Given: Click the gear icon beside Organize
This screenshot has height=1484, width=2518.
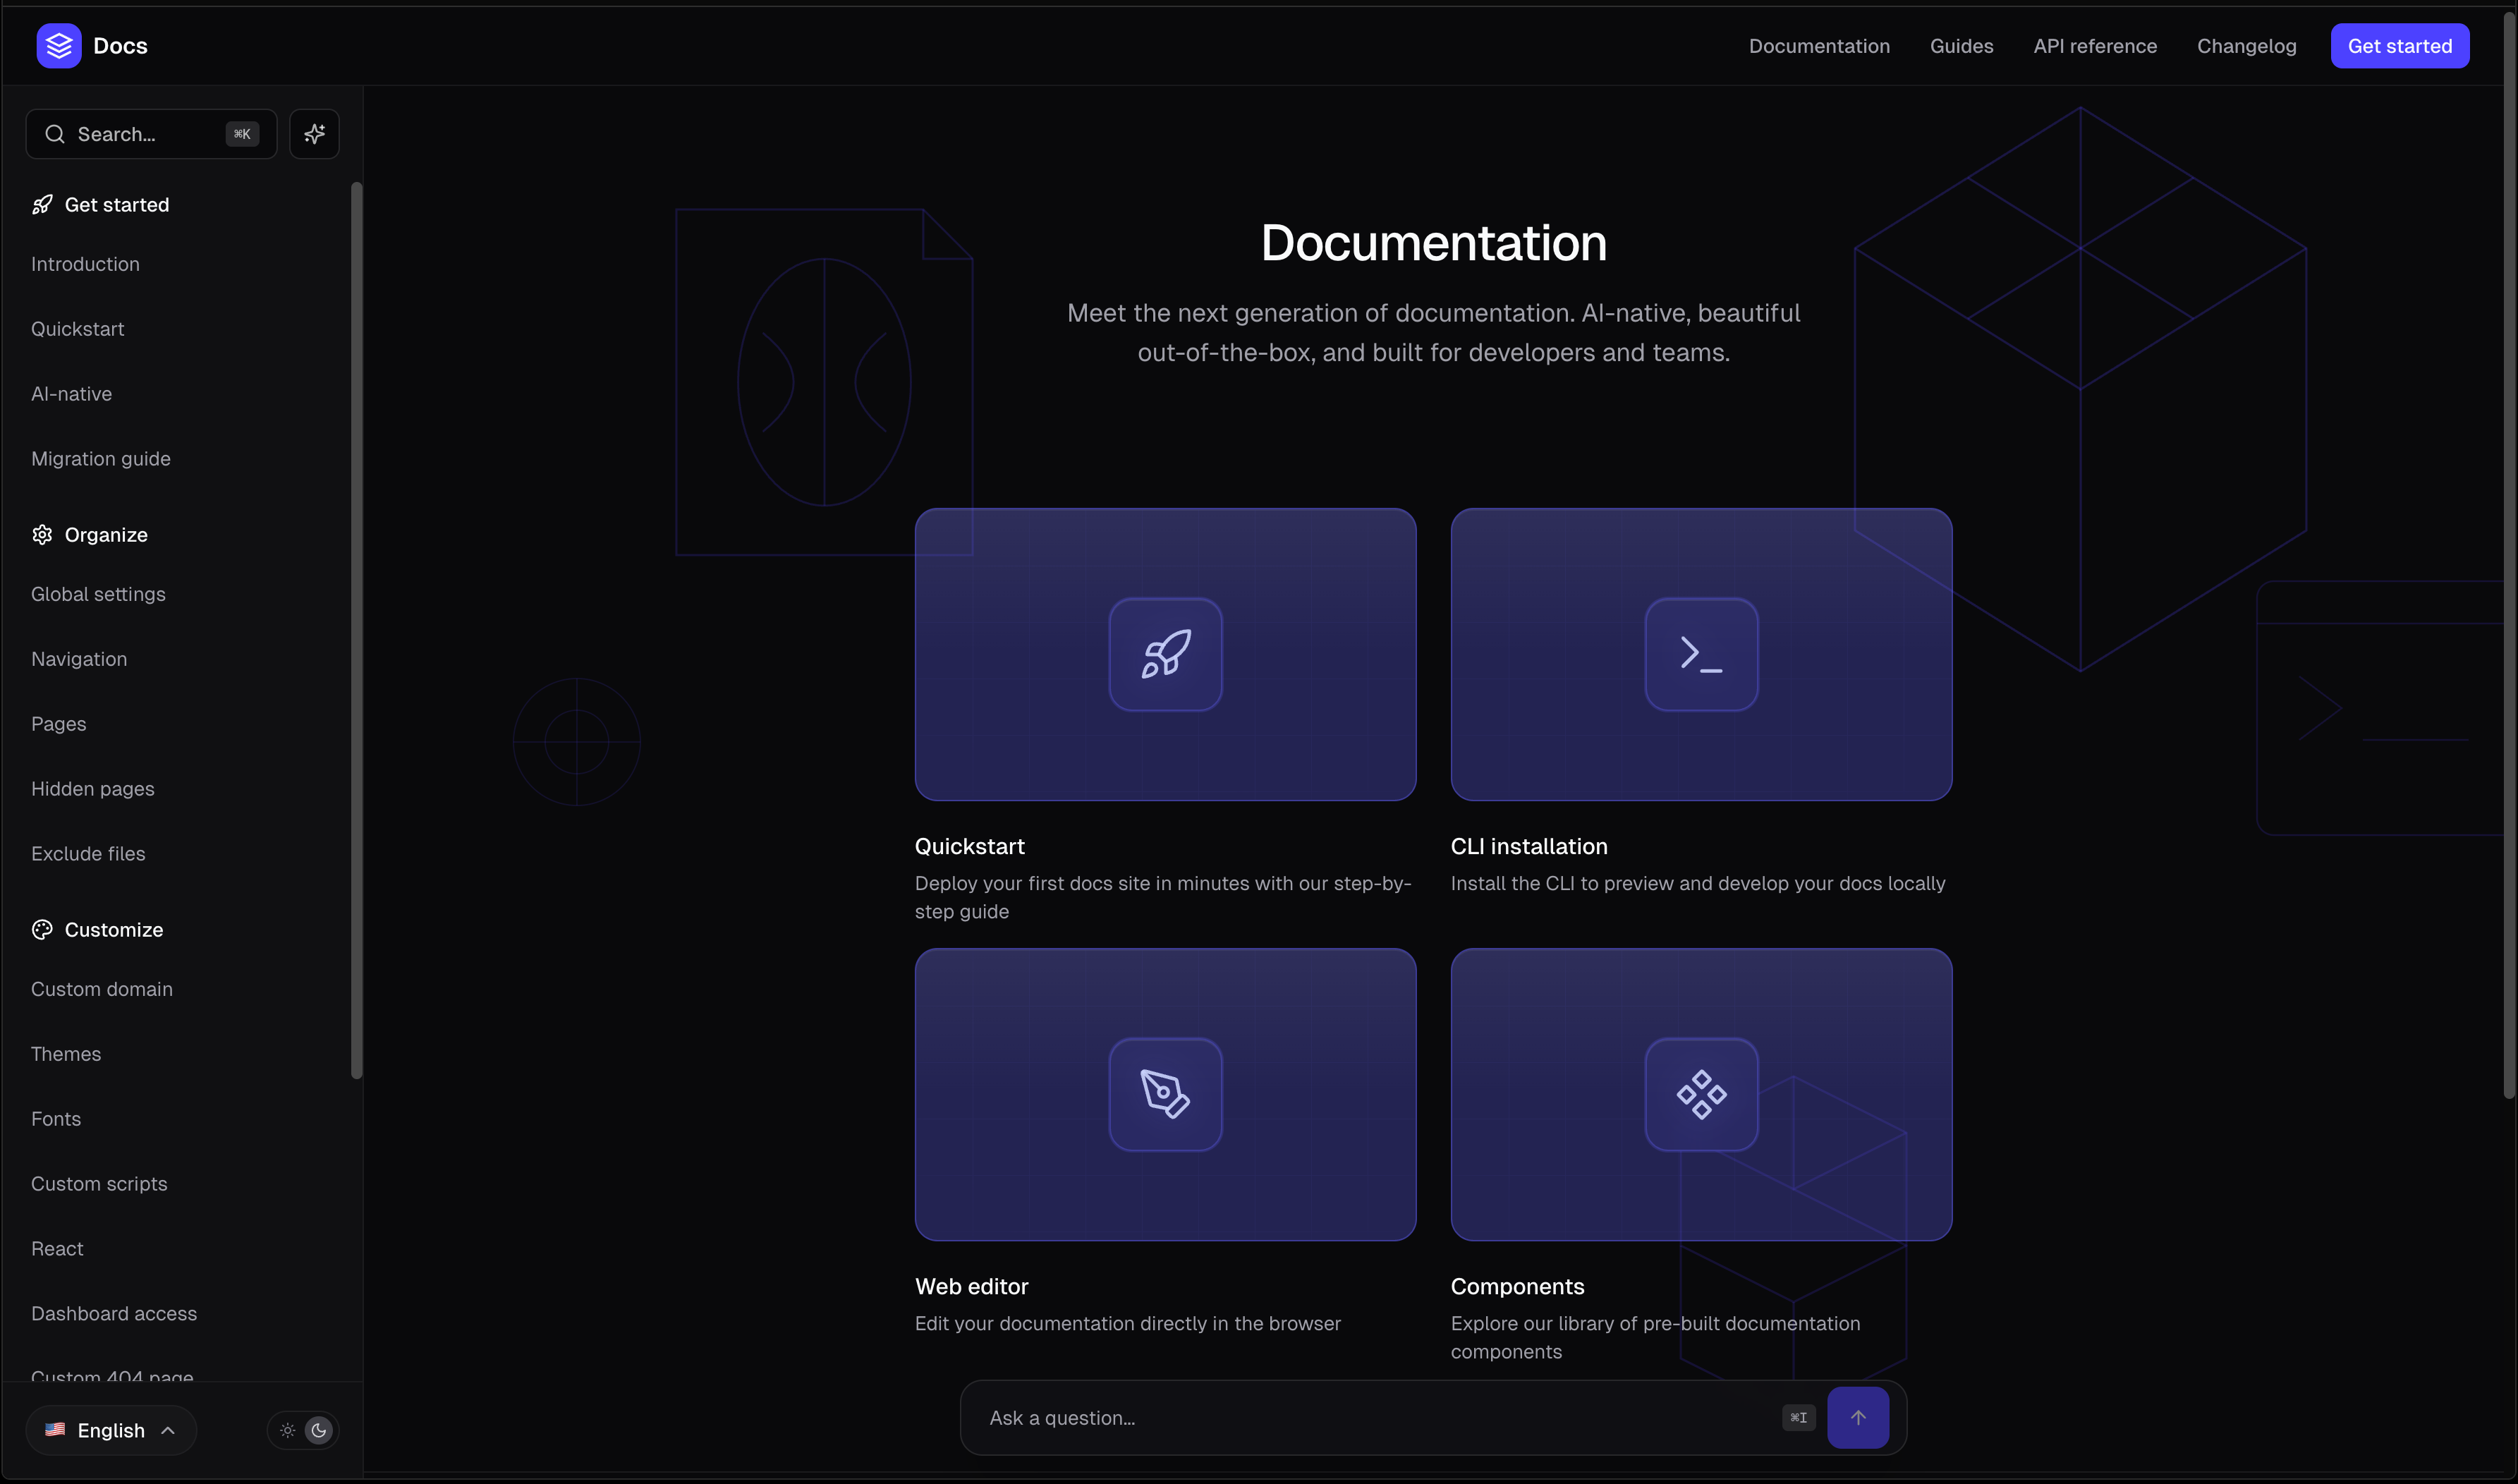Looking at the screenshot, I should coord(42,535).
